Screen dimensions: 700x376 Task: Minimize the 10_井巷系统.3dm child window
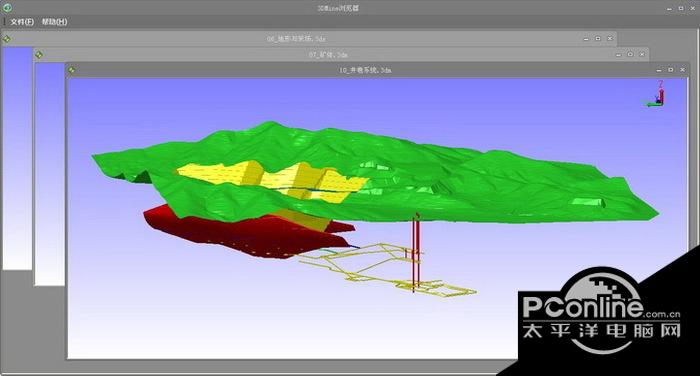pos(659,70)
